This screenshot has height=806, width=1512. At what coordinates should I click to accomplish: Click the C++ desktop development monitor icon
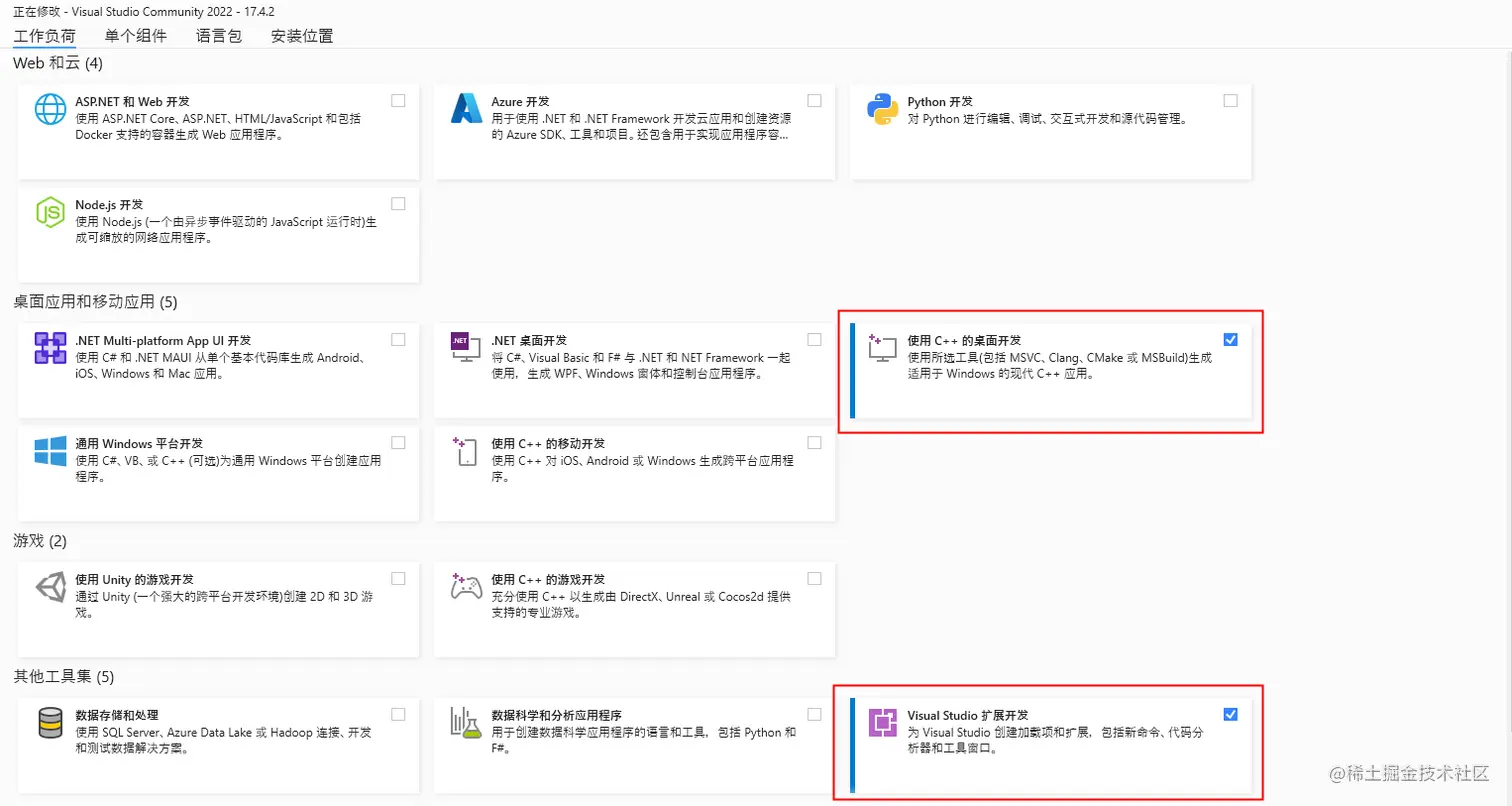(x=883, y=349)
